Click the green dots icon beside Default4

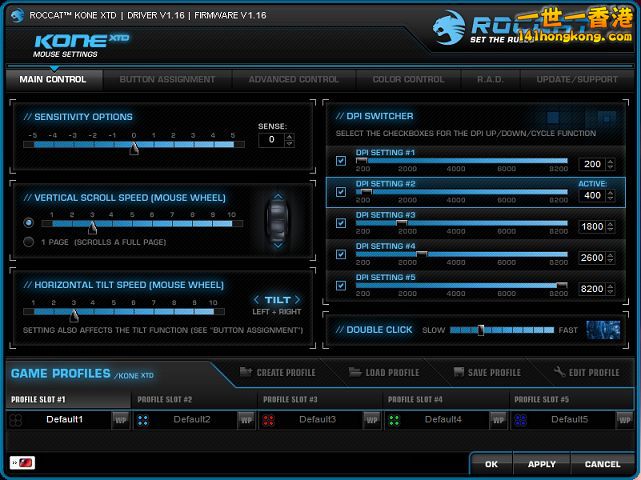coord(394,420)
